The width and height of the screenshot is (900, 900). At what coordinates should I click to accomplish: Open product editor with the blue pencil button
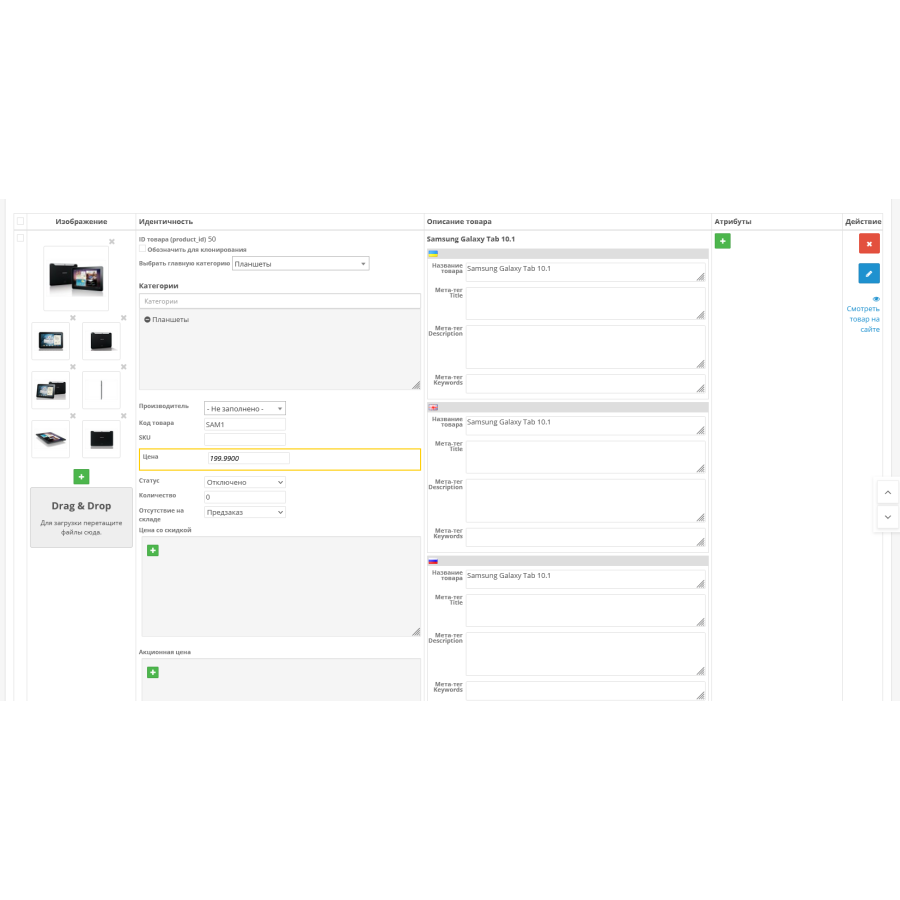pyautogui.click(x=869, y=273)
